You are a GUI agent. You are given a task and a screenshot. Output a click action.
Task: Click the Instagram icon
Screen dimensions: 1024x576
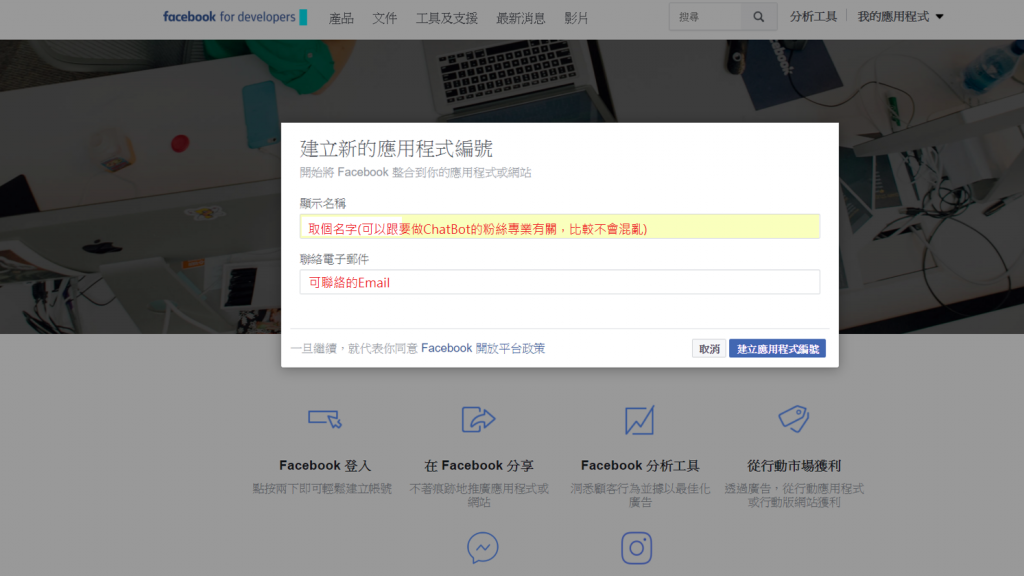tap(637, 548)
